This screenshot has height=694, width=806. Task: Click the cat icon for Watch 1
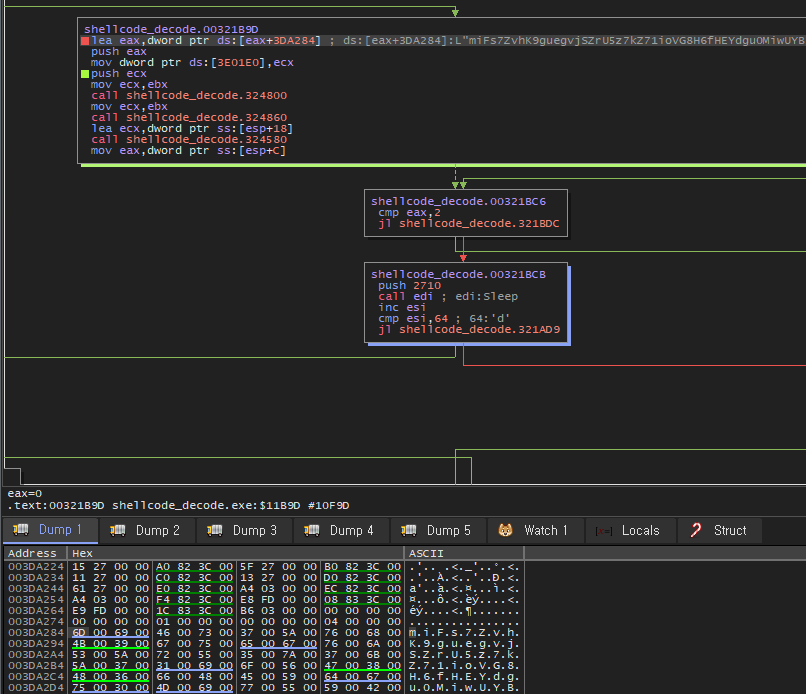click(x=505, y=530)
